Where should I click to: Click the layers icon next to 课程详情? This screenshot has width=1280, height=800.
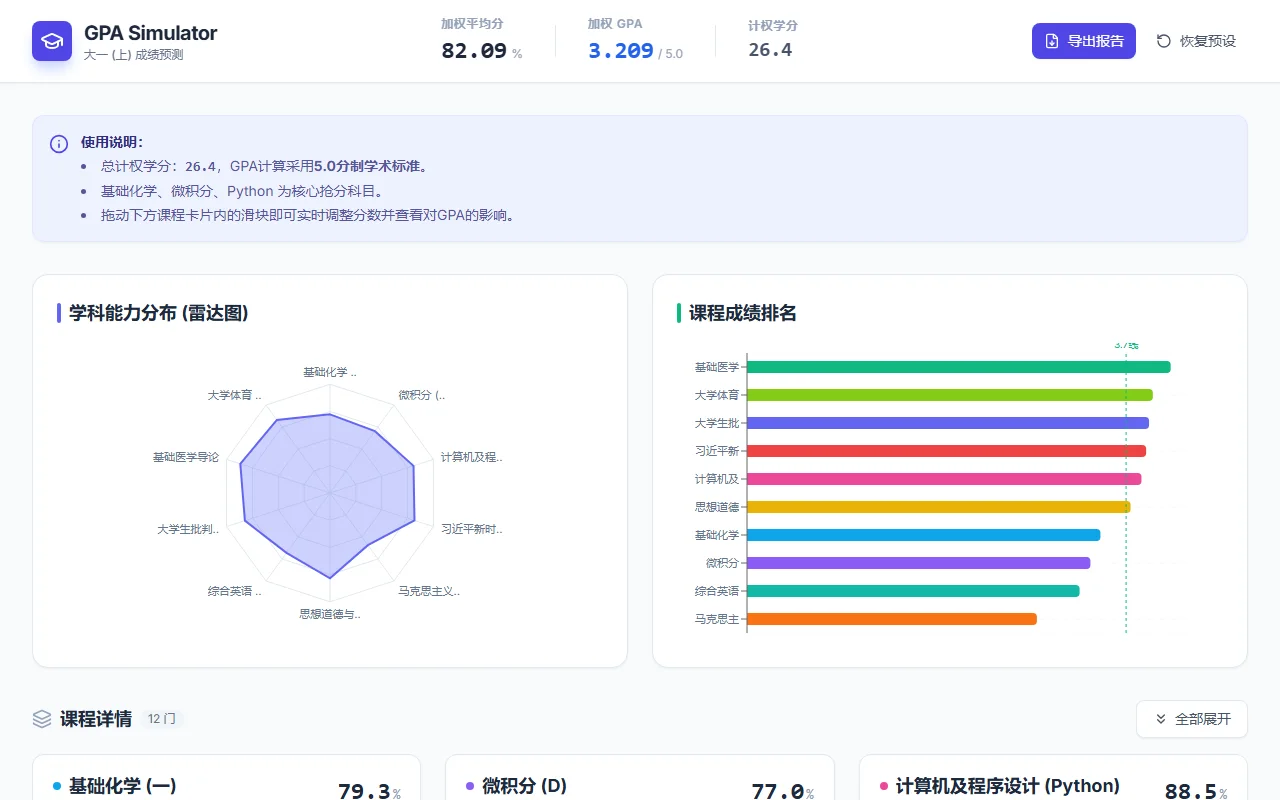42,719
